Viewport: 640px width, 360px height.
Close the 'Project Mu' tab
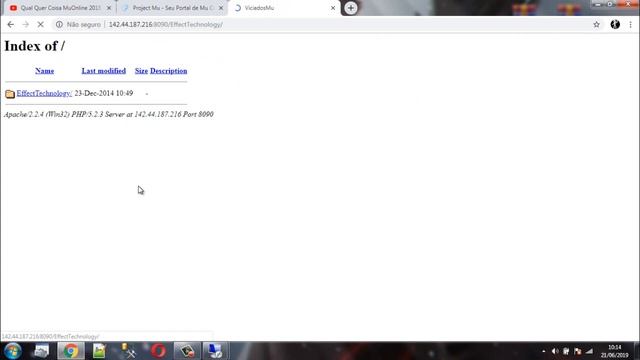(x=221, y=8)
